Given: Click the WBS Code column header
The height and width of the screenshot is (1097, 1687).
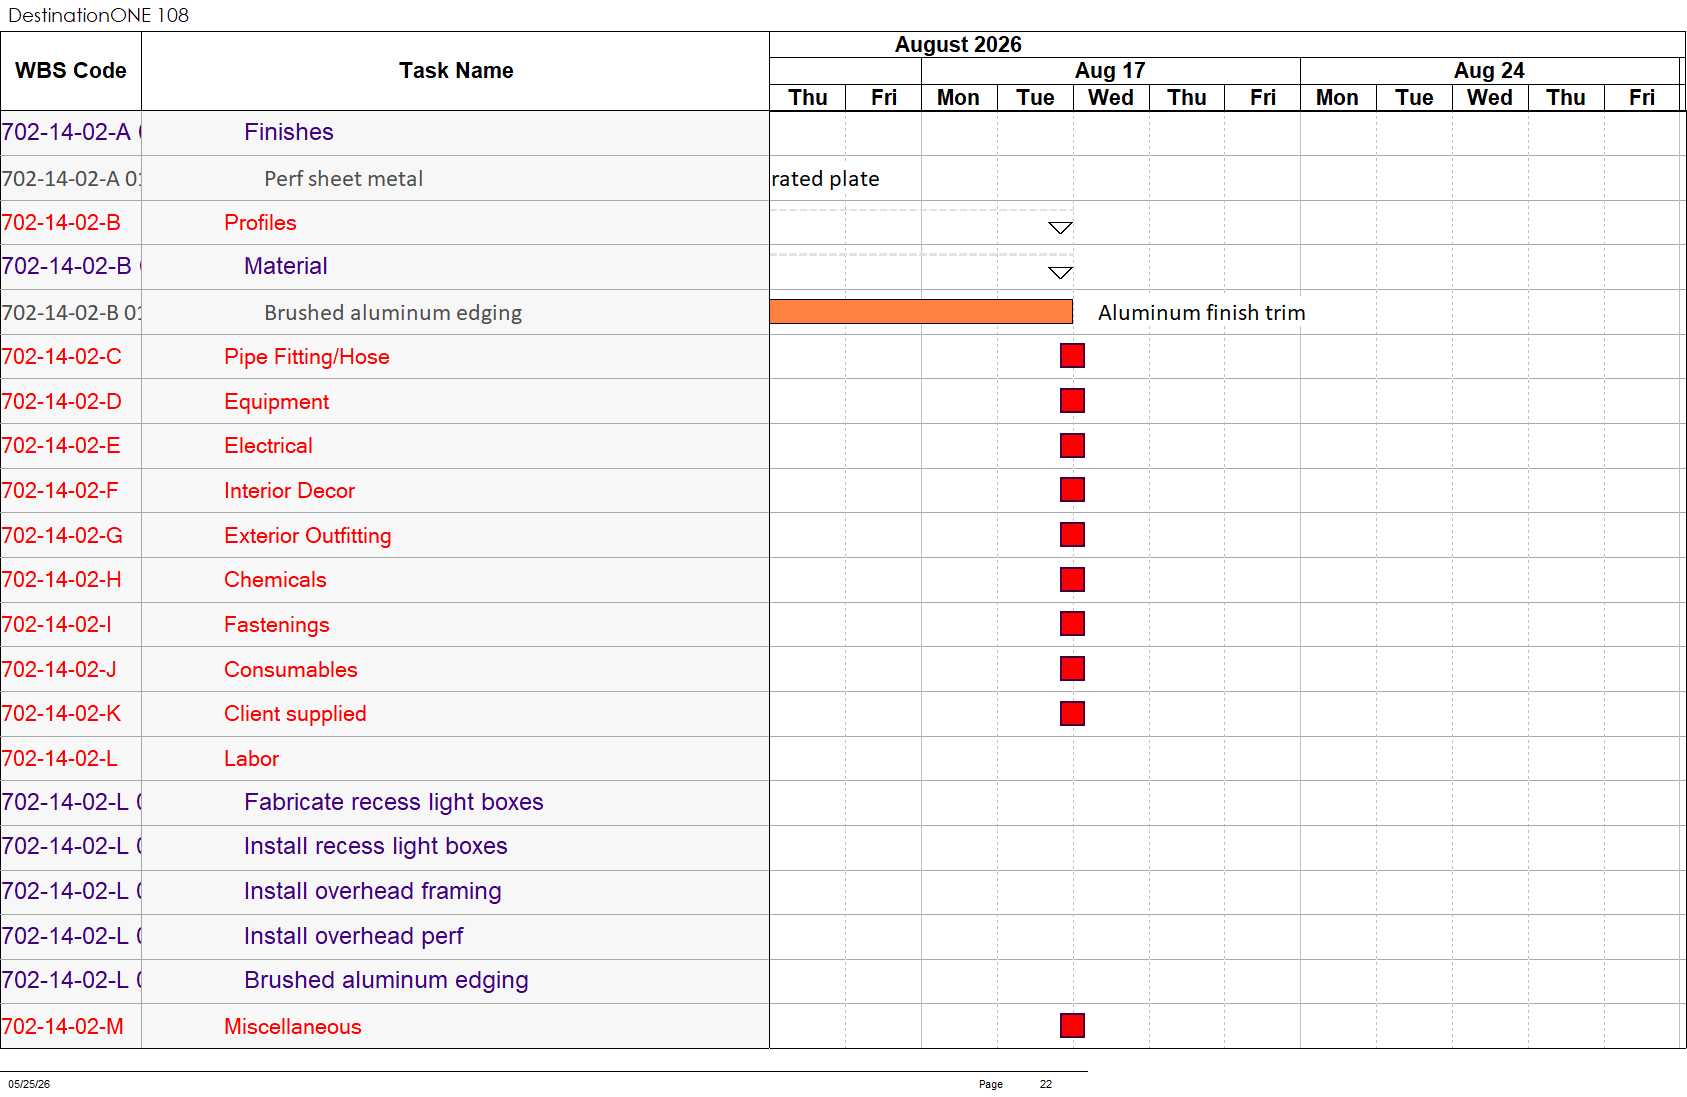Looking at the screenshot, I should click(71, 71).
